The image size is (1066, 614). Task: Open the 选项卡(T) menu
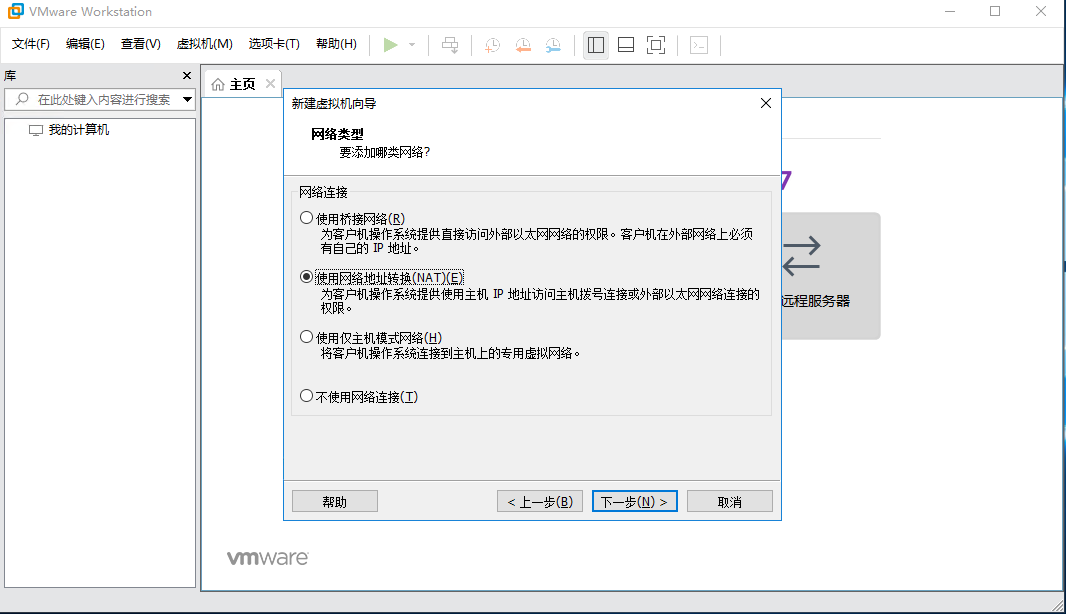[274, 44]
